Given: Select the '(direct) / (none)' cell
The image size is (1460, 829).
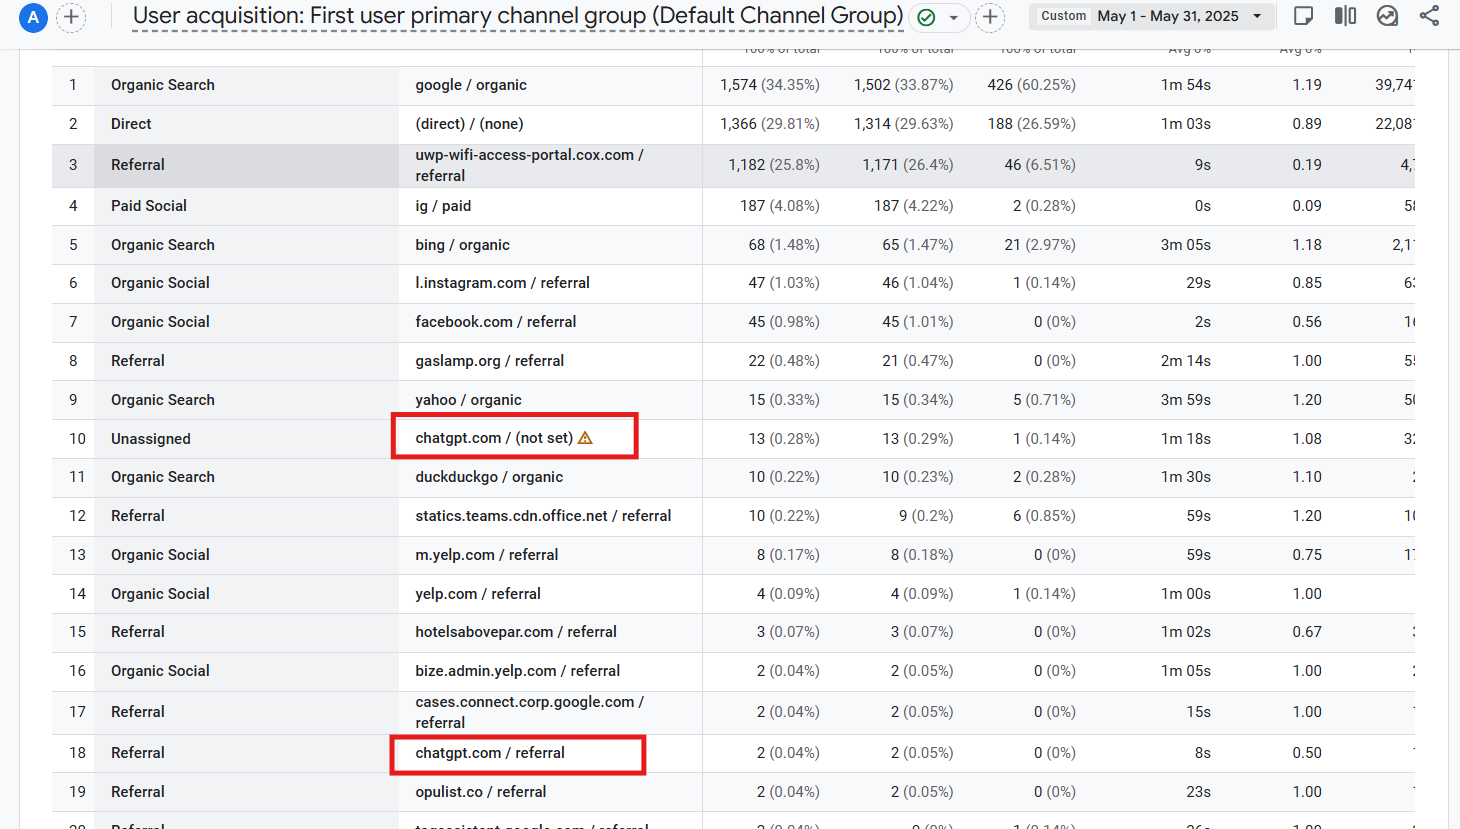Looking at the screenshot, I should [469, 124].
